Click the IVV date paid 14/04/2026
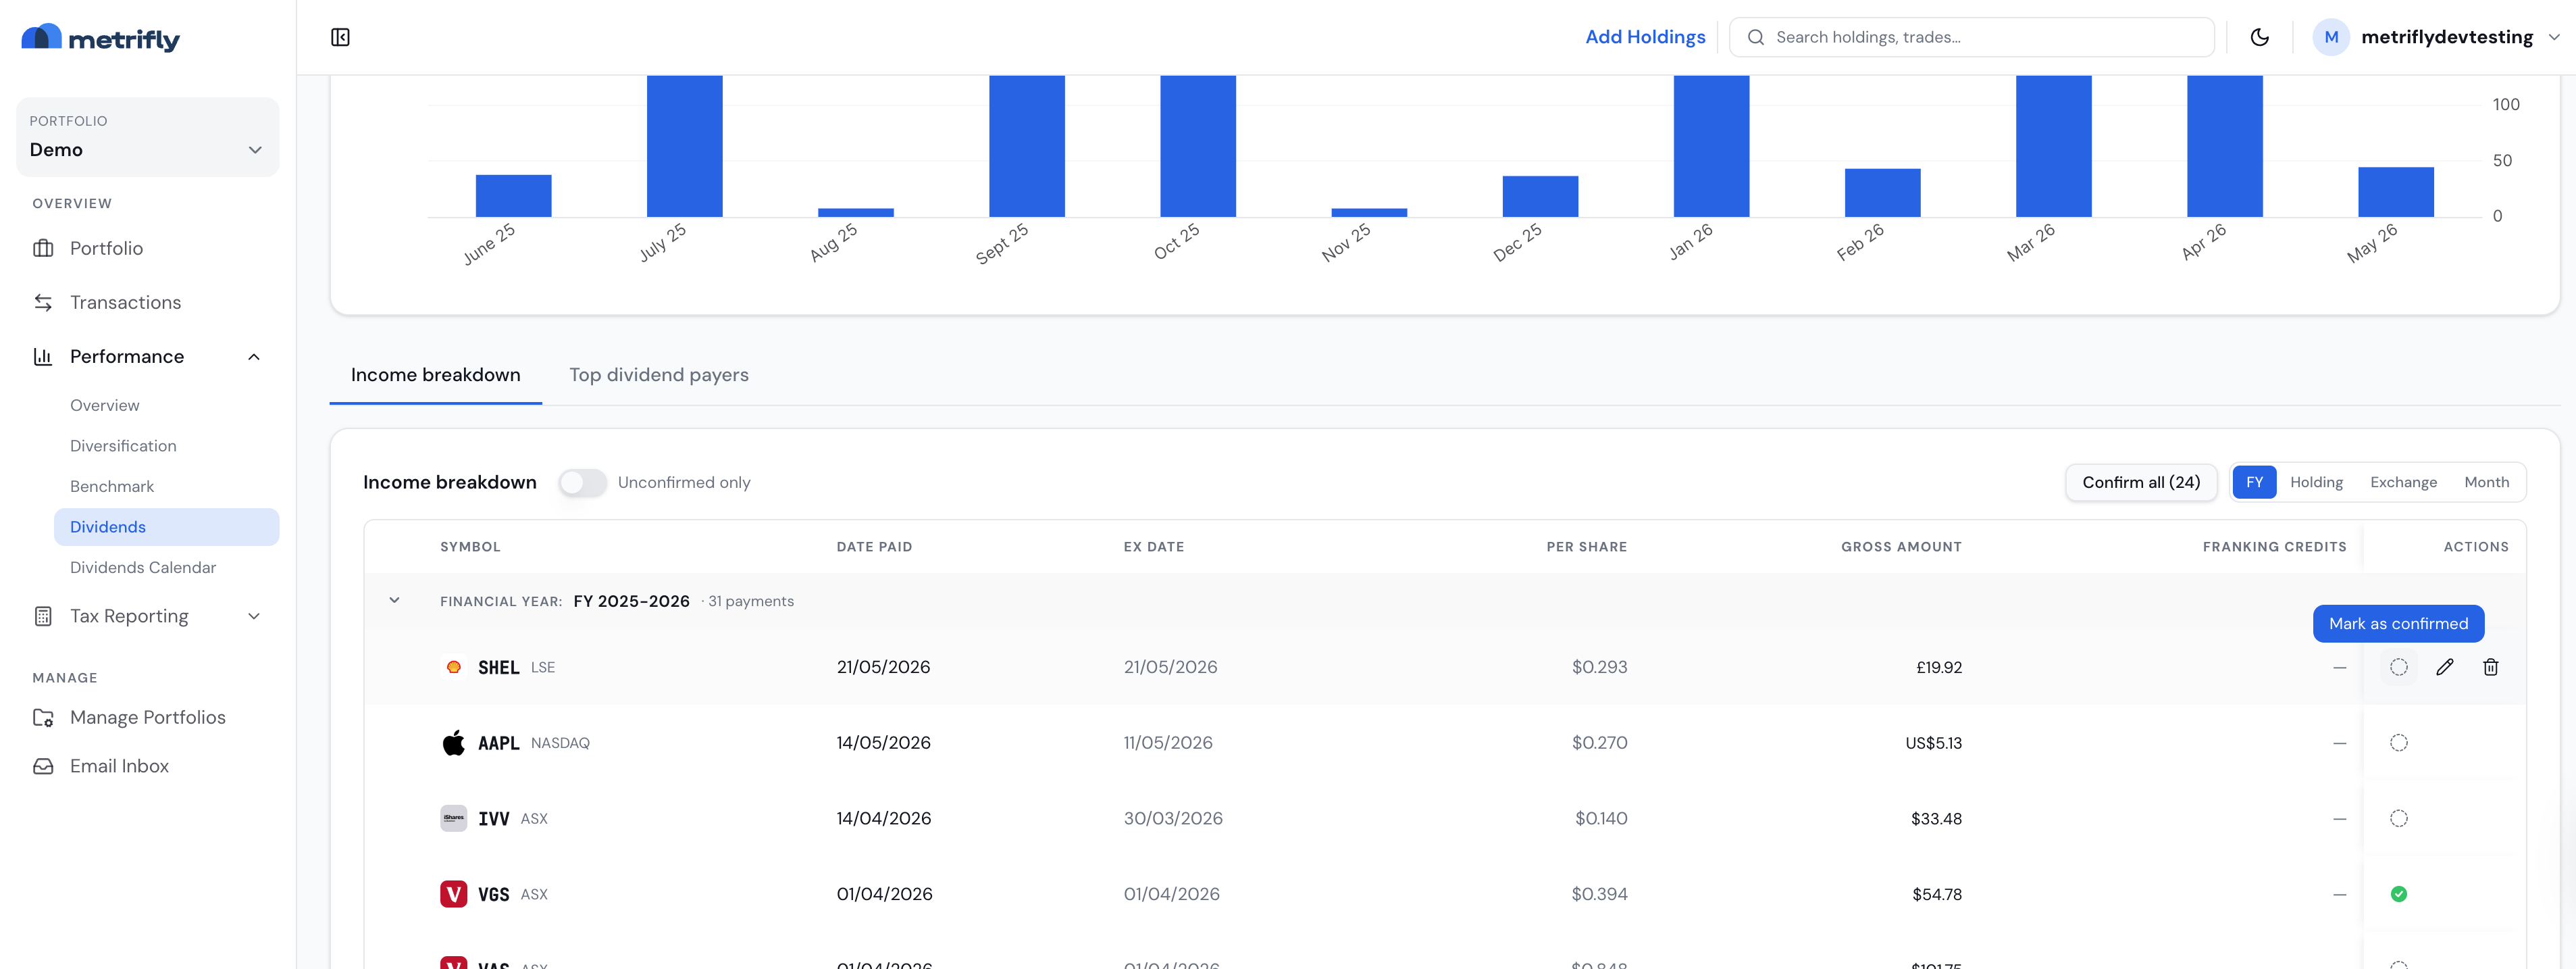This screenshot has height=969, width=2576. point(883,818)
